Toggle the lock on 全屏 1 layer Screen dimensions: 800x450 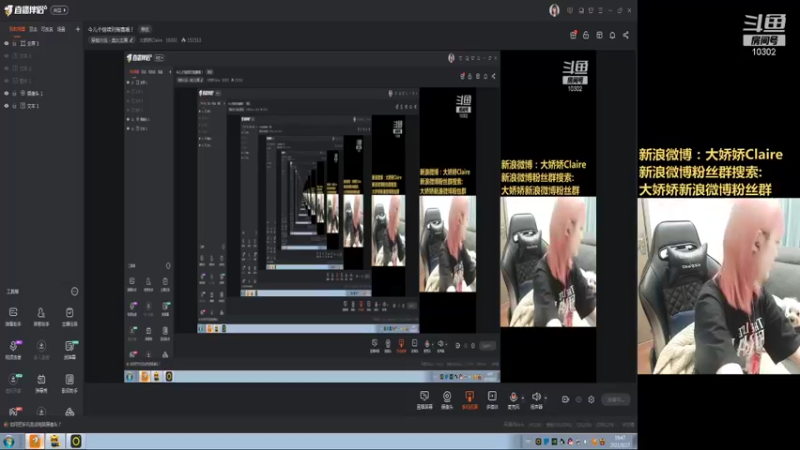[14, 43]
